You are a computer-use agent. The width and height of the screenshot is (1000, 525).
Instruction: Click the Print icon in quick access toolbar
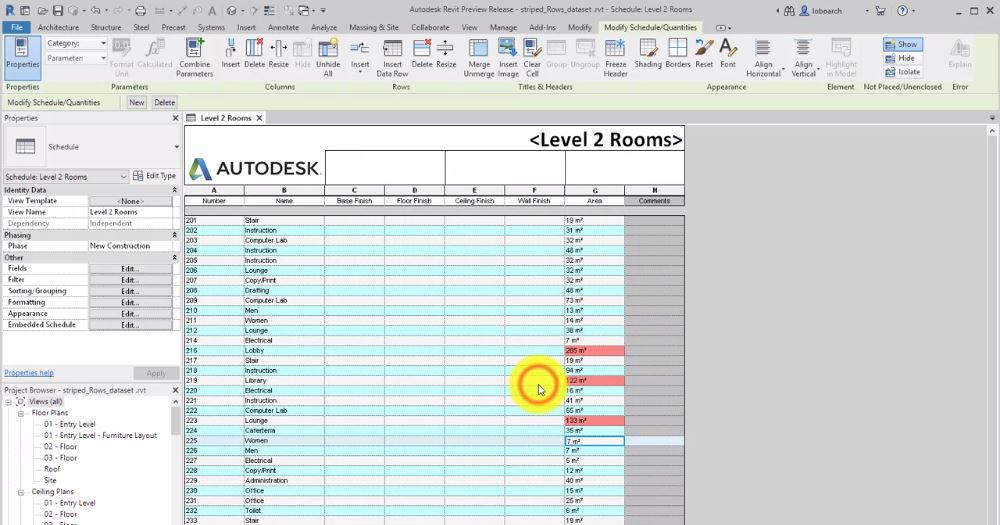coord(140,11)
